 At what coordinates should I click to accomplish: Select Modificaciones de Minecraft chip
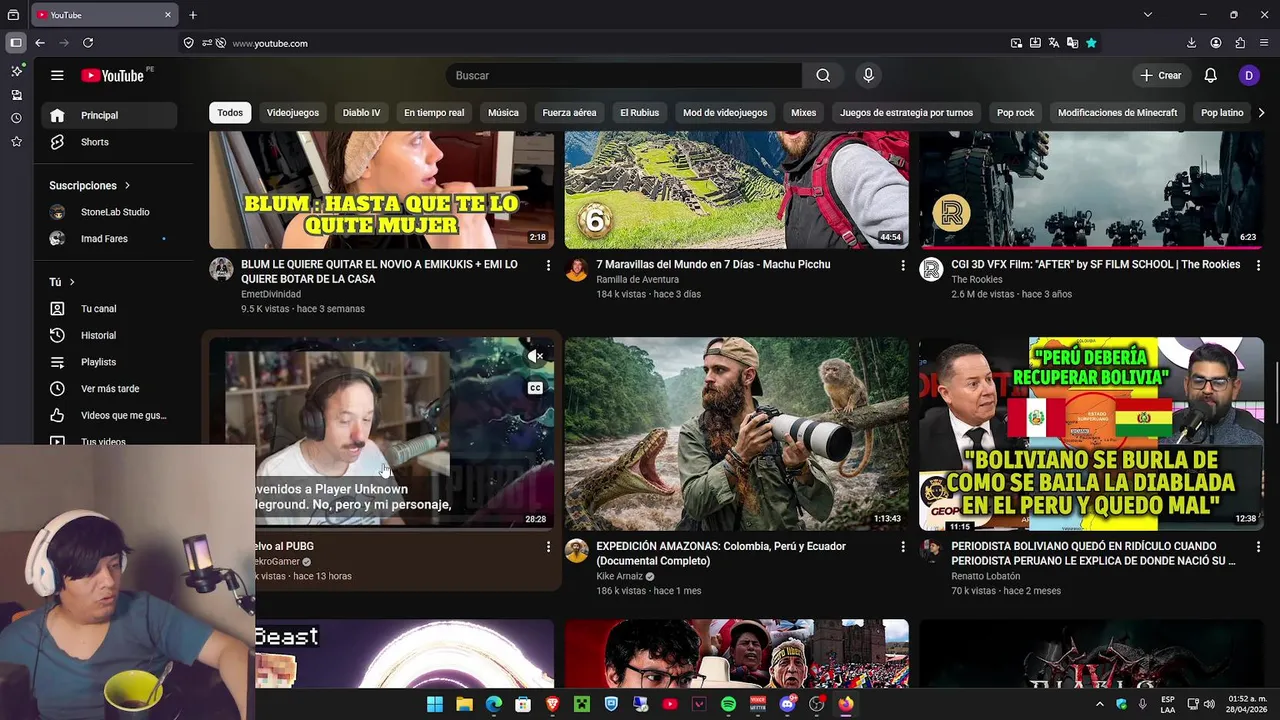pos(1117,113)
